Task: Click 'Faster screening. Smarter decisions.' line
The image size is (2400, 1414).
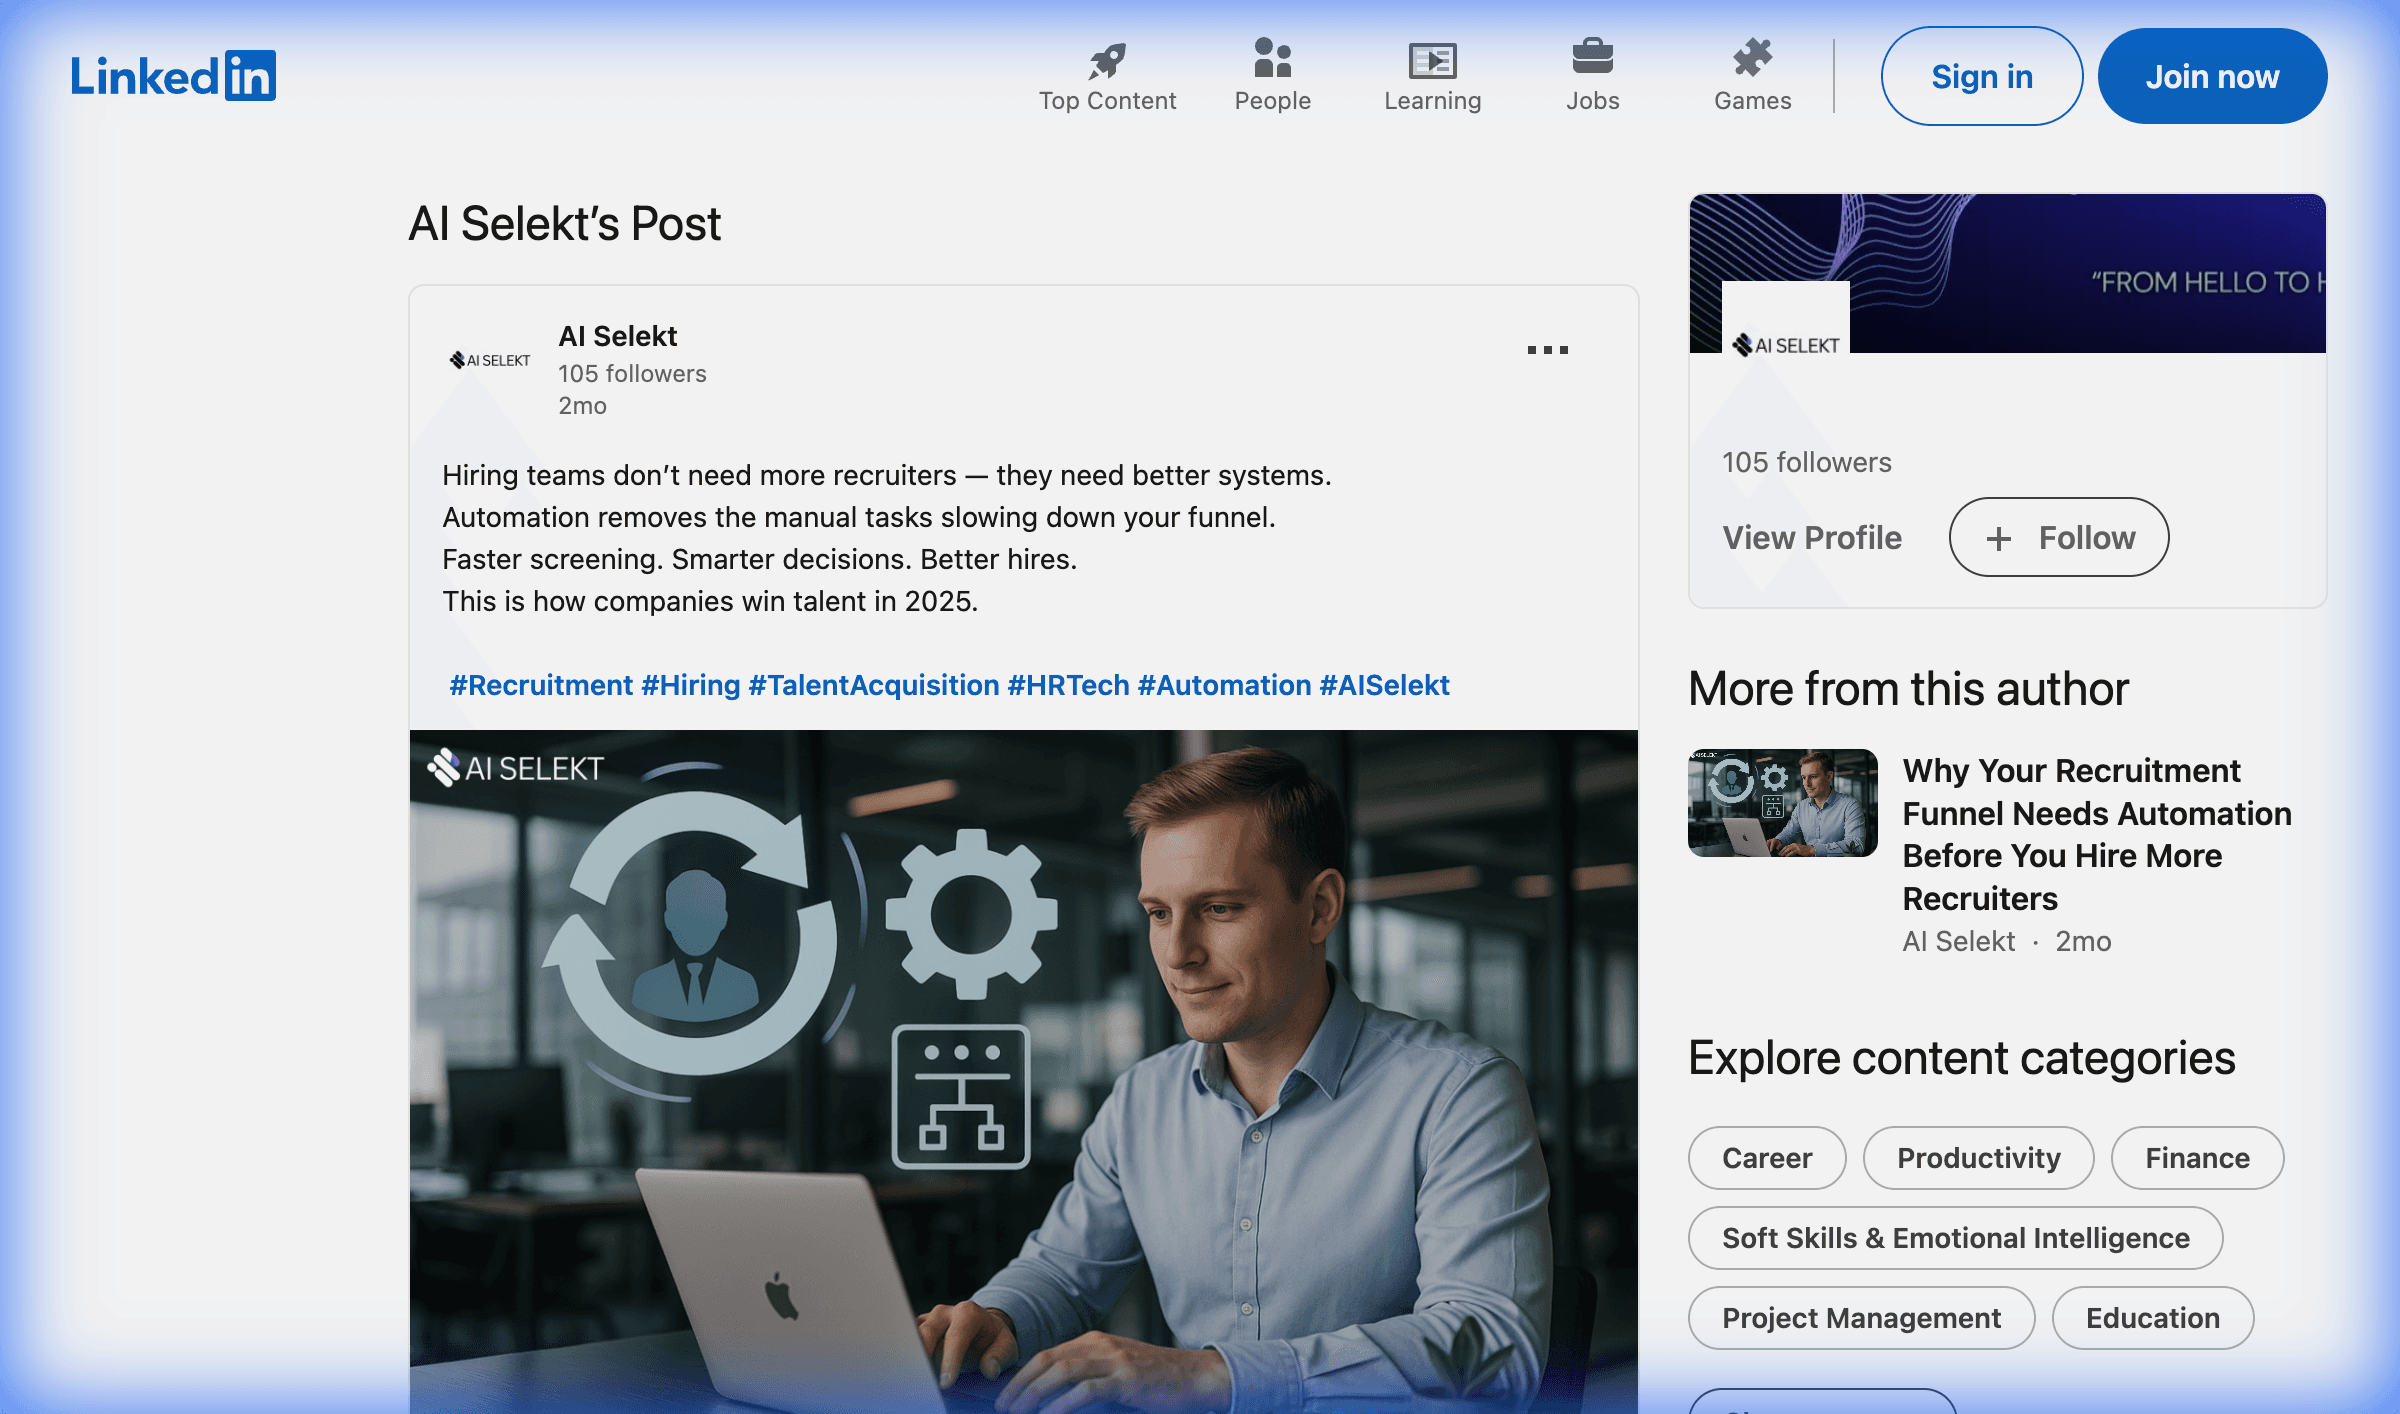Action: pyautogui.click(x=760, y=559)
